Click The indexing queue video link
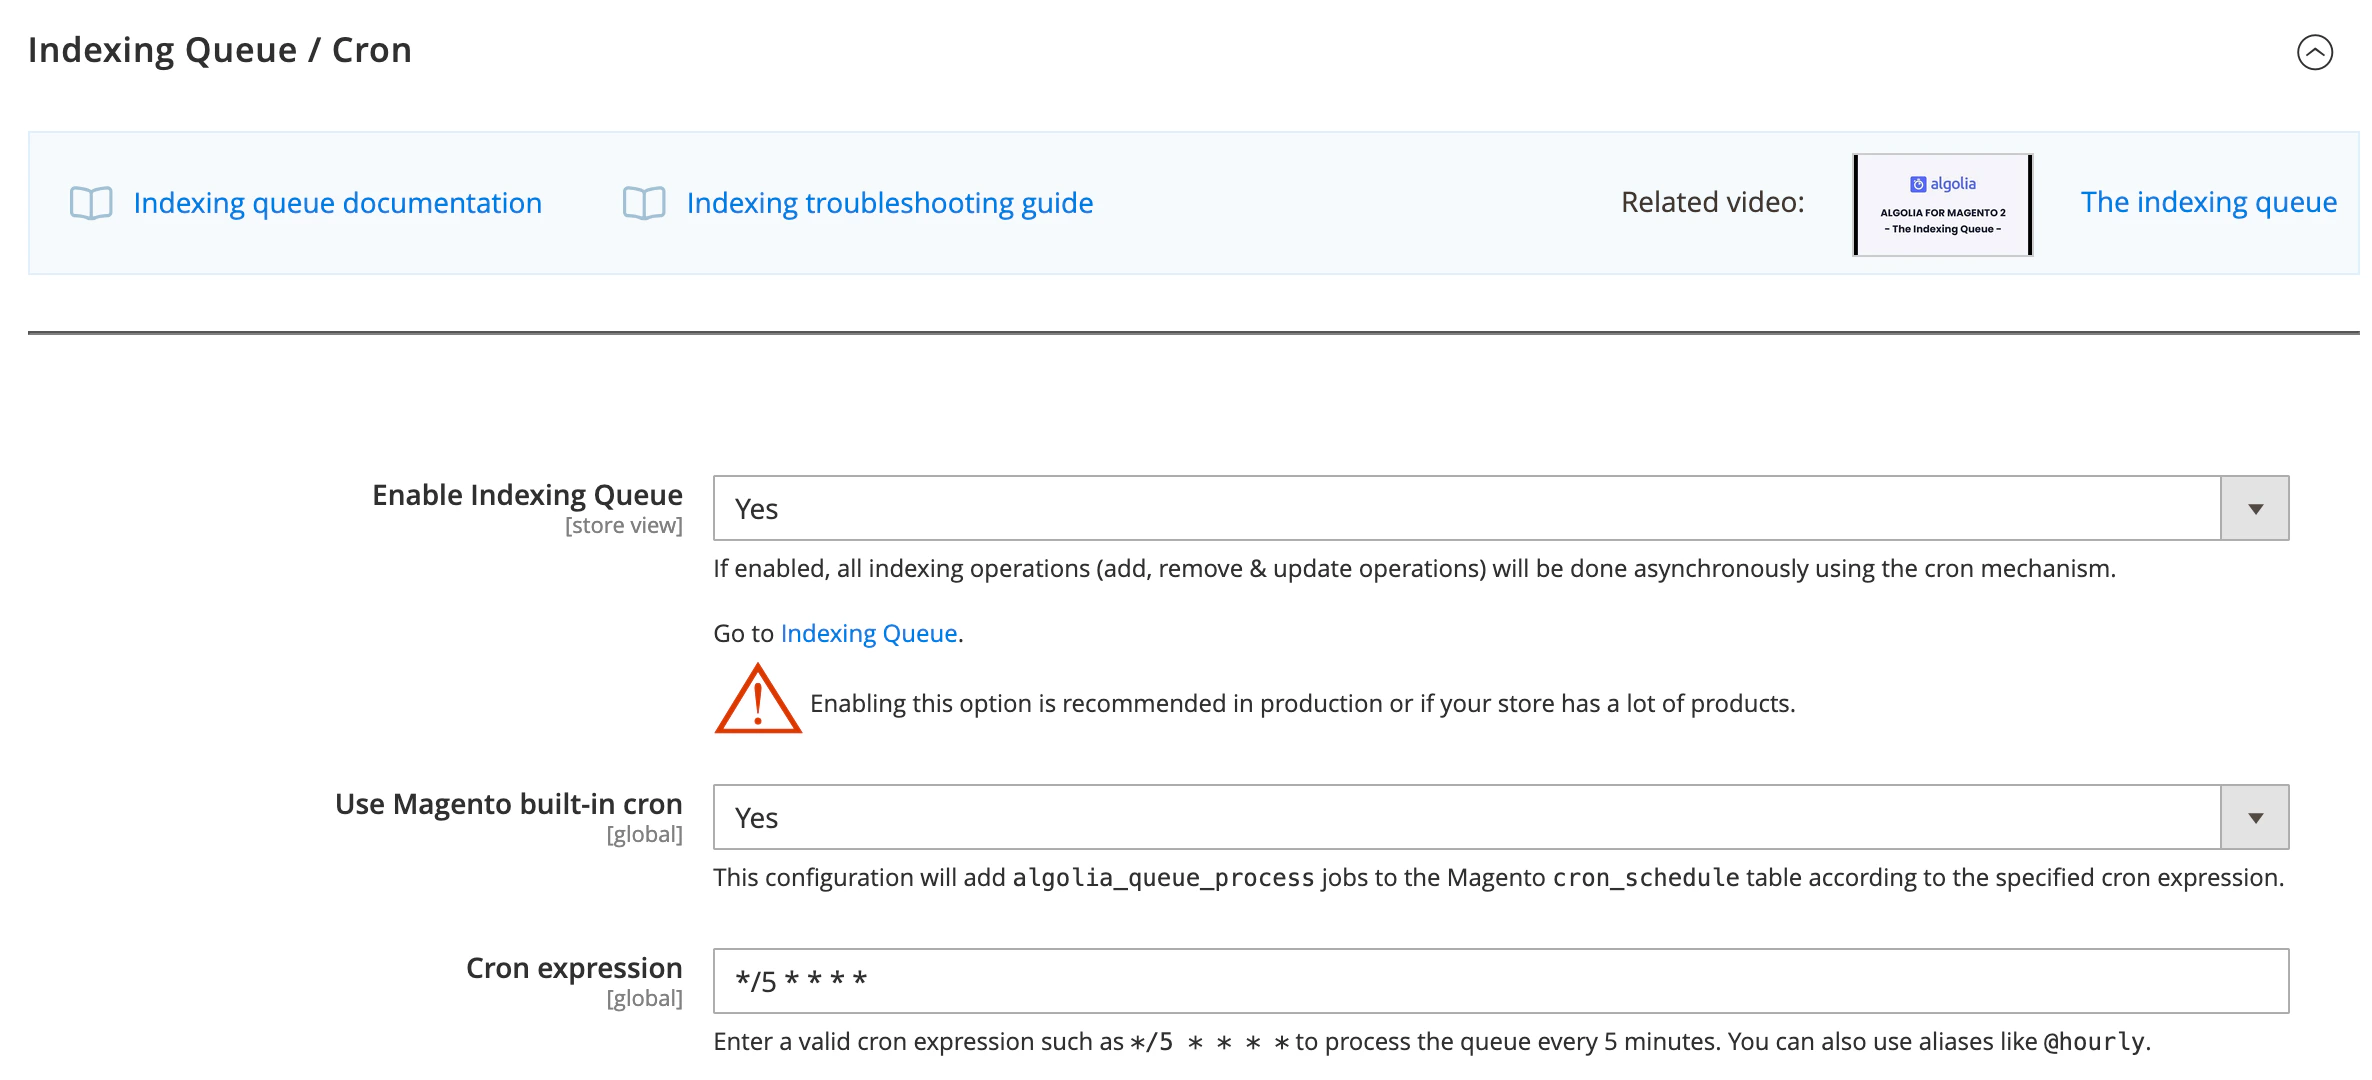The height and width of the screenshot is (1080, 2372). tap(2210, 203)
